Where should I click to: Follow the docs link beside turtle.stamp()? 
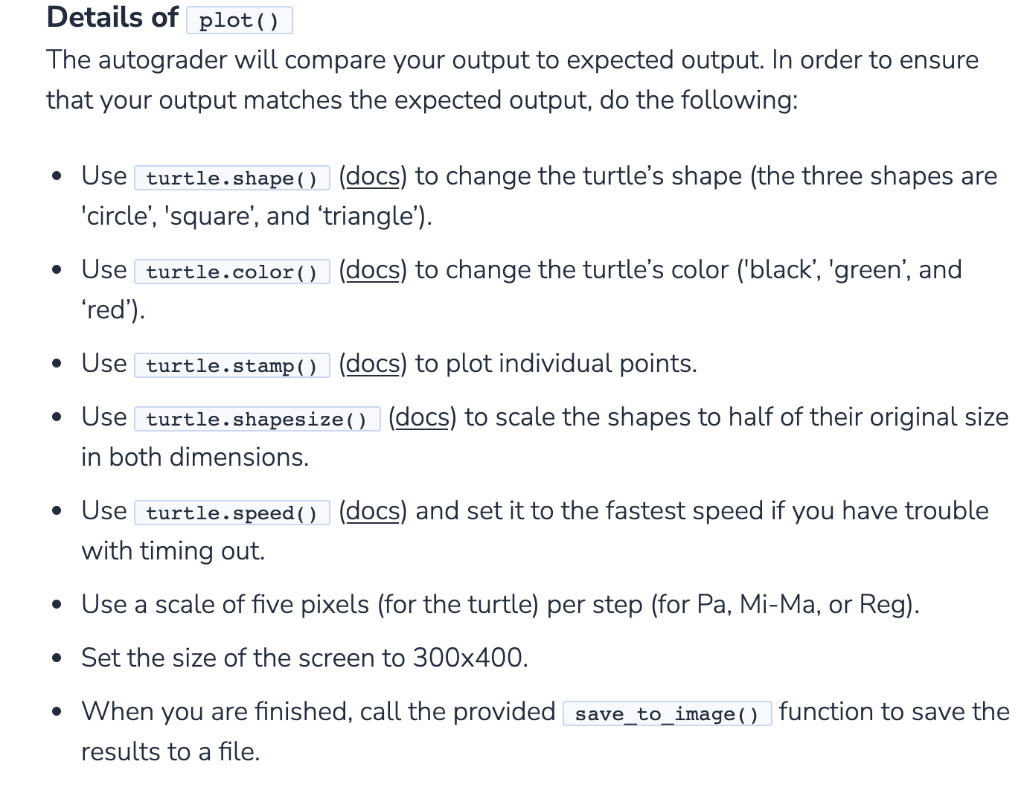(372, 363)
